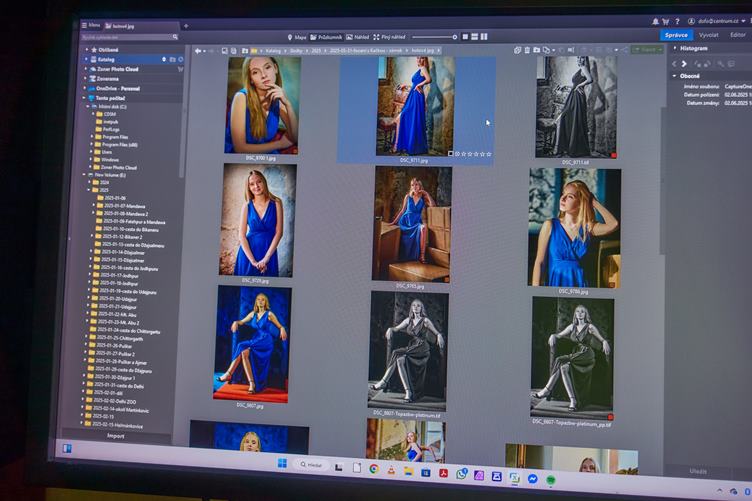The width and height of the screenshot is (752, 501).
Task: Click the Uložit button in right panel
Action: pos(698,471)
